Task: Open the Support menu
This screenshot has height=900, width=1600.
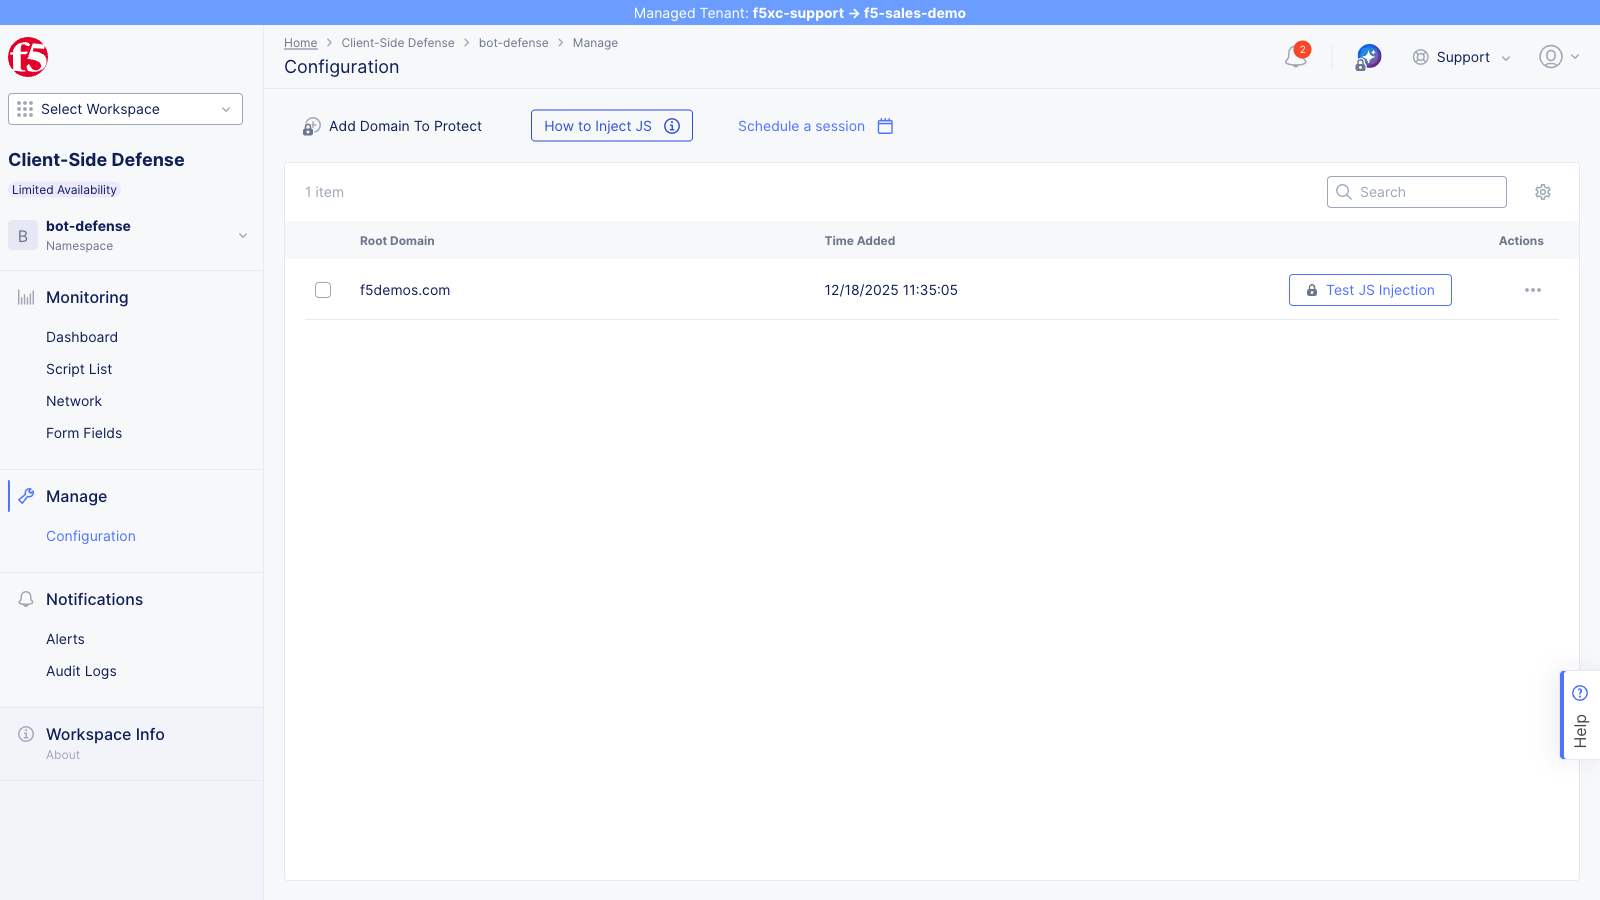Action: pyautogui.click(x=1461, y=57)
